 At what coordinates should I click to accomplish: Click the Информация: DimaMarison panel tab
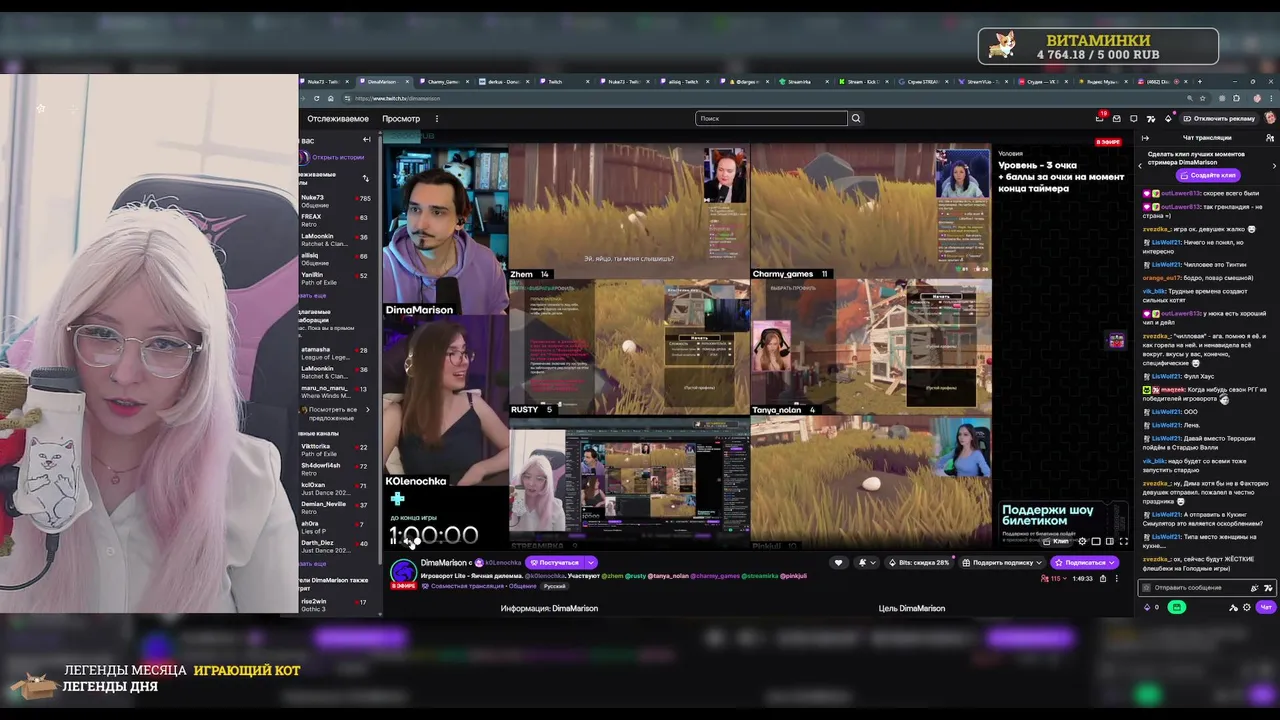(x=550, y=608)
